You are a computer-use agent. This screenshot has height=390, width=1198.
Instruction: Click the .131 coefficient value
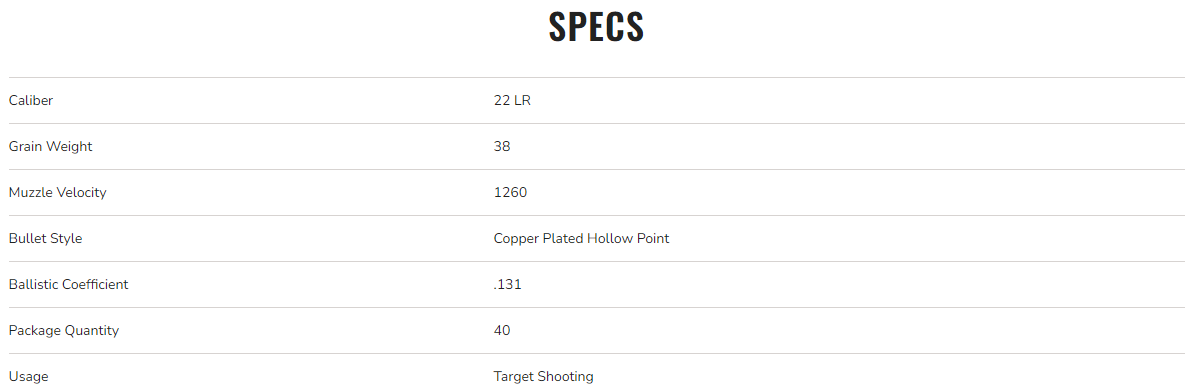click(x=507, y=284)
